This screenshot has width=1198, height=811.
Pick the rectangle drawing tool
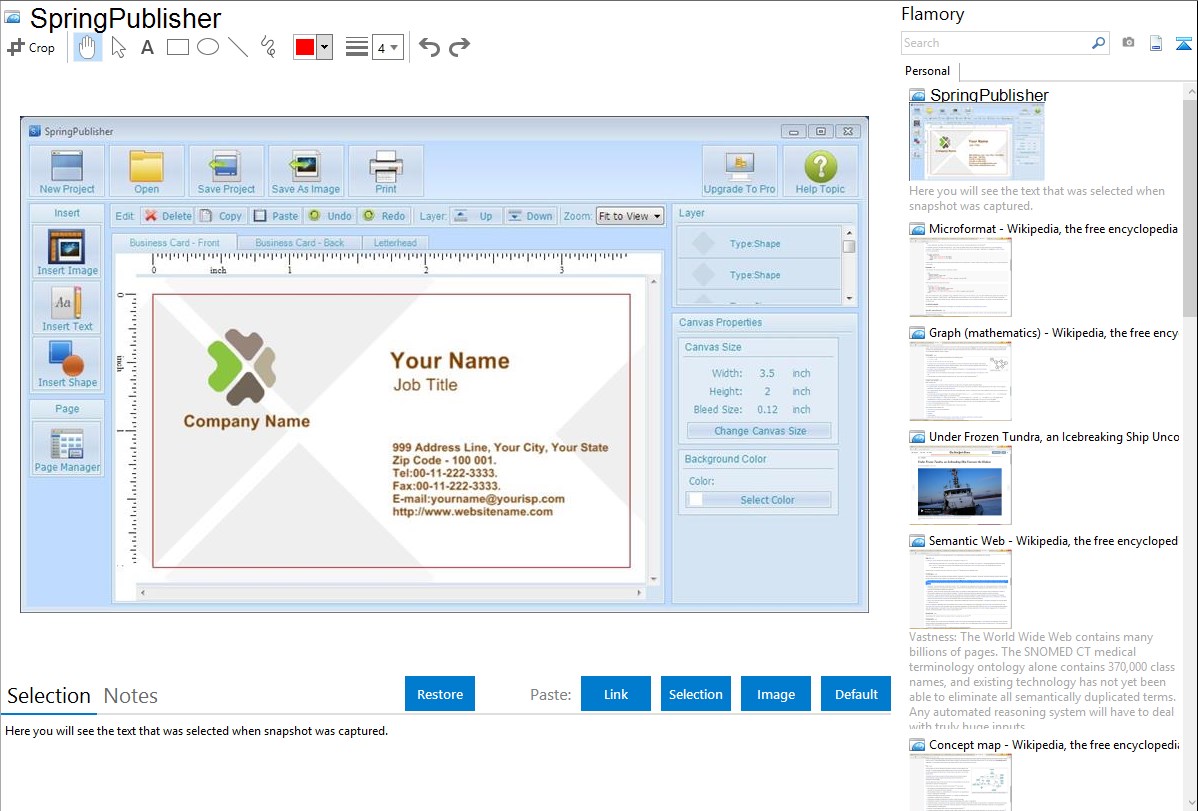point(178,47)
